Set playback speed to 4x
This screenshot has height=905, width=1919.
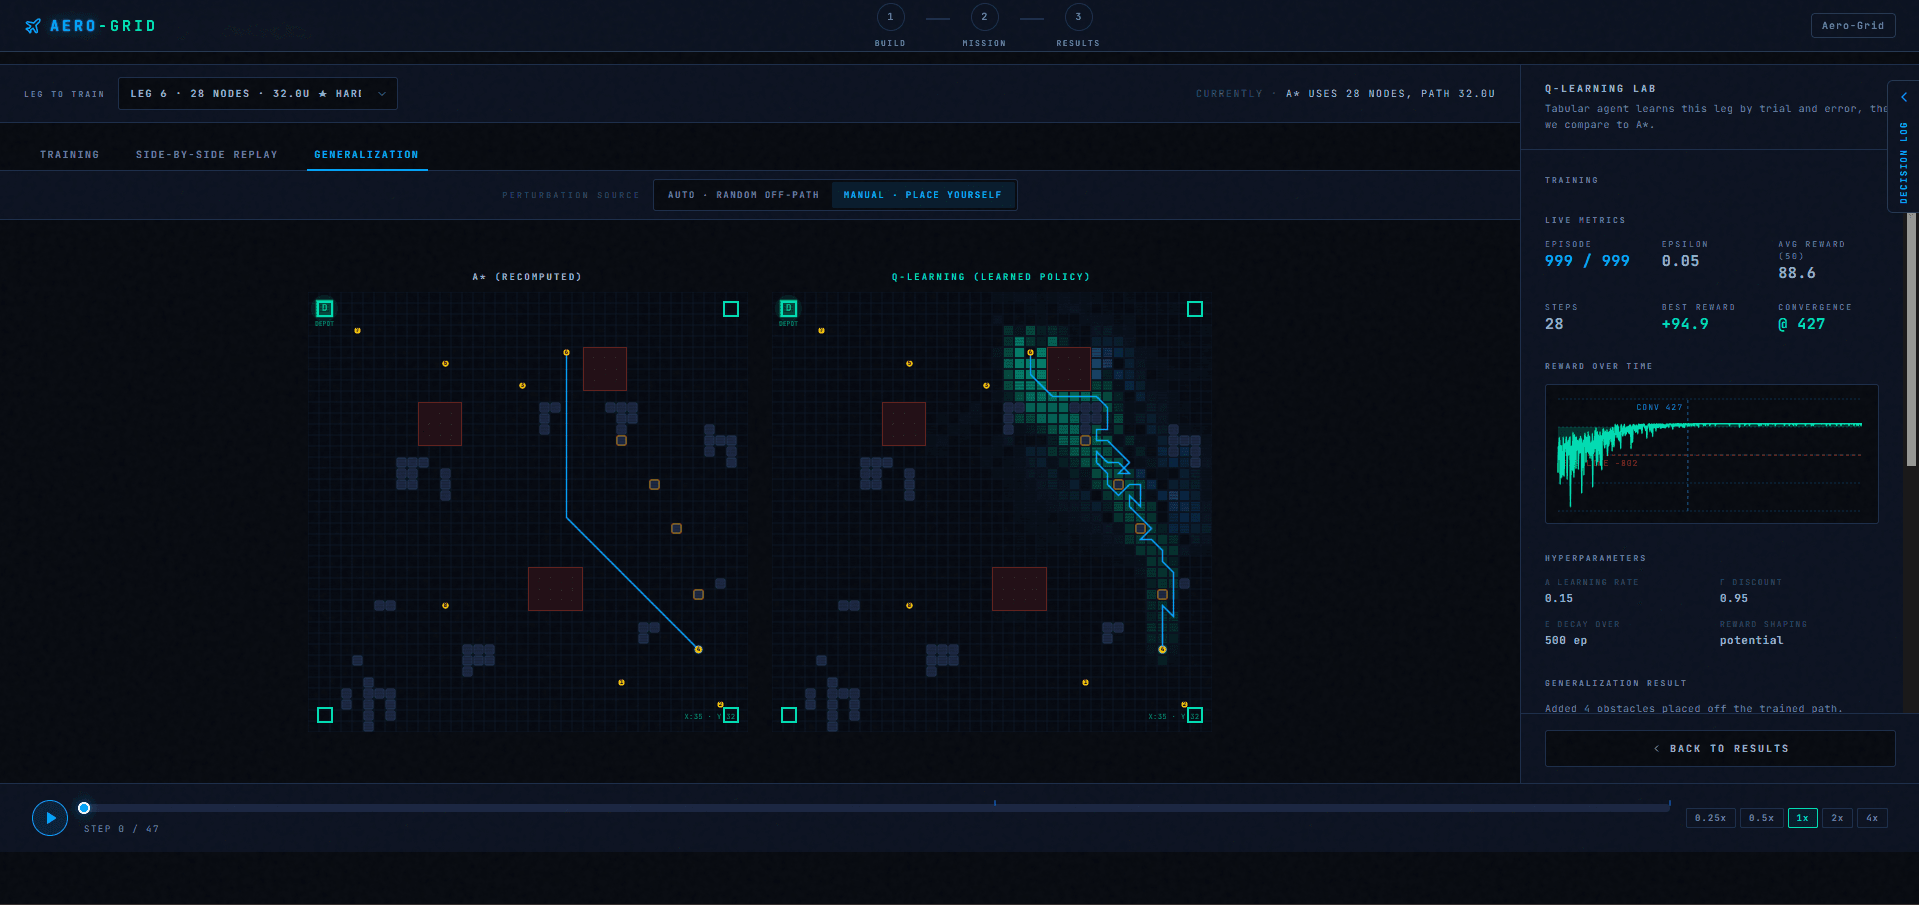tap(1872, 818)
